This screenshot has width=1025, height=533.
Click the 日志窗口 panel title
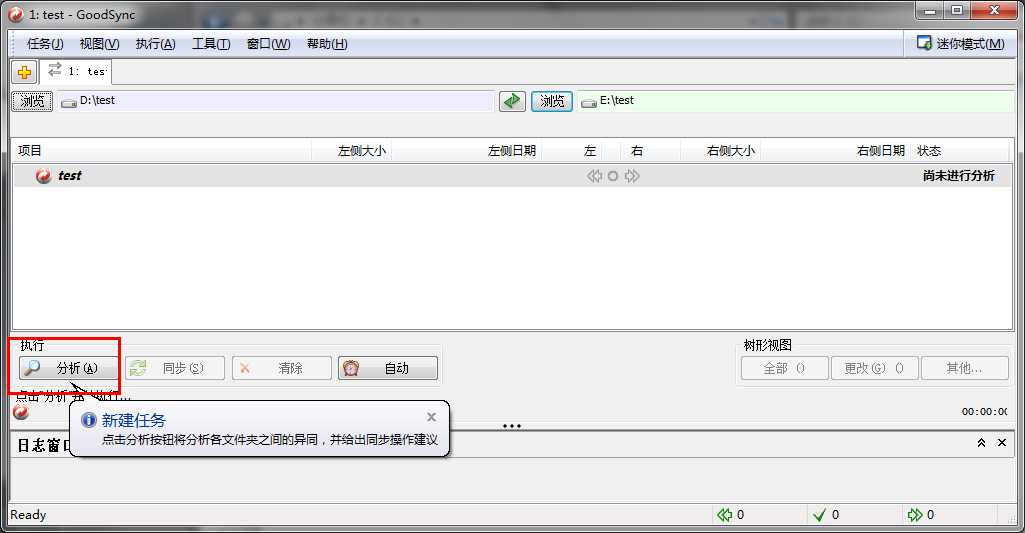[x=42, y=445]
